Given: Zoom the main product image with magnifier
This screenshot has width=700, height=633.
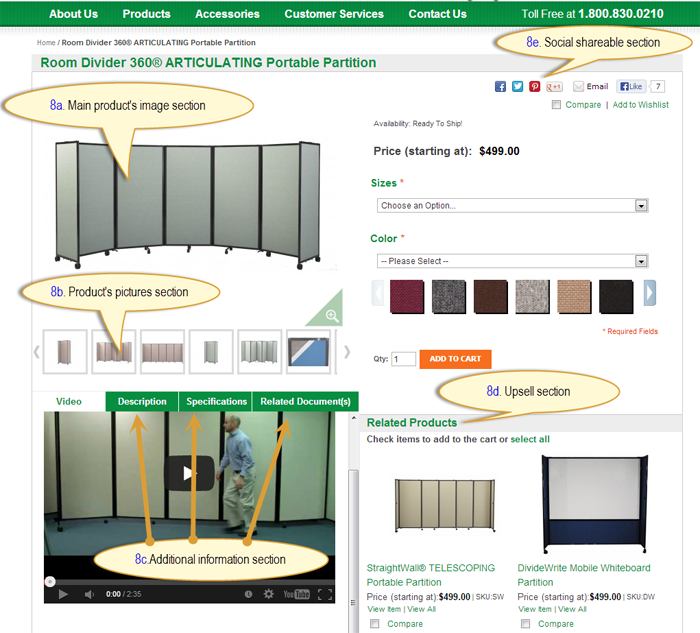Looking at the screenshot, I should pos(332,316).
